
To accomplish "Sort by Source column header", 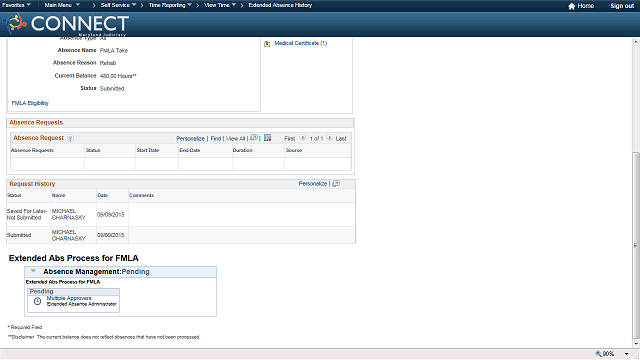I will (x=294, y=150).
